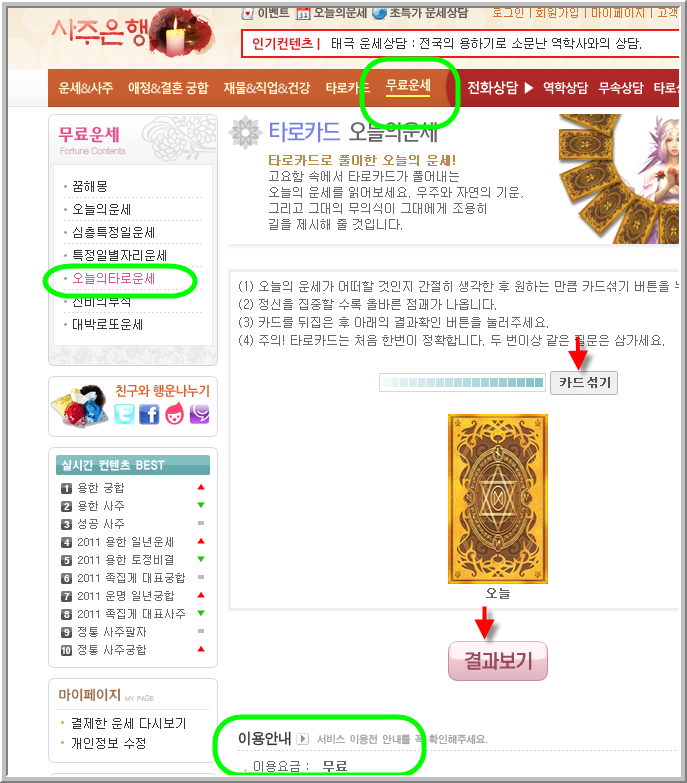
Task: Click the 이벤트 icon in top bar
Action: pos(248,13)
